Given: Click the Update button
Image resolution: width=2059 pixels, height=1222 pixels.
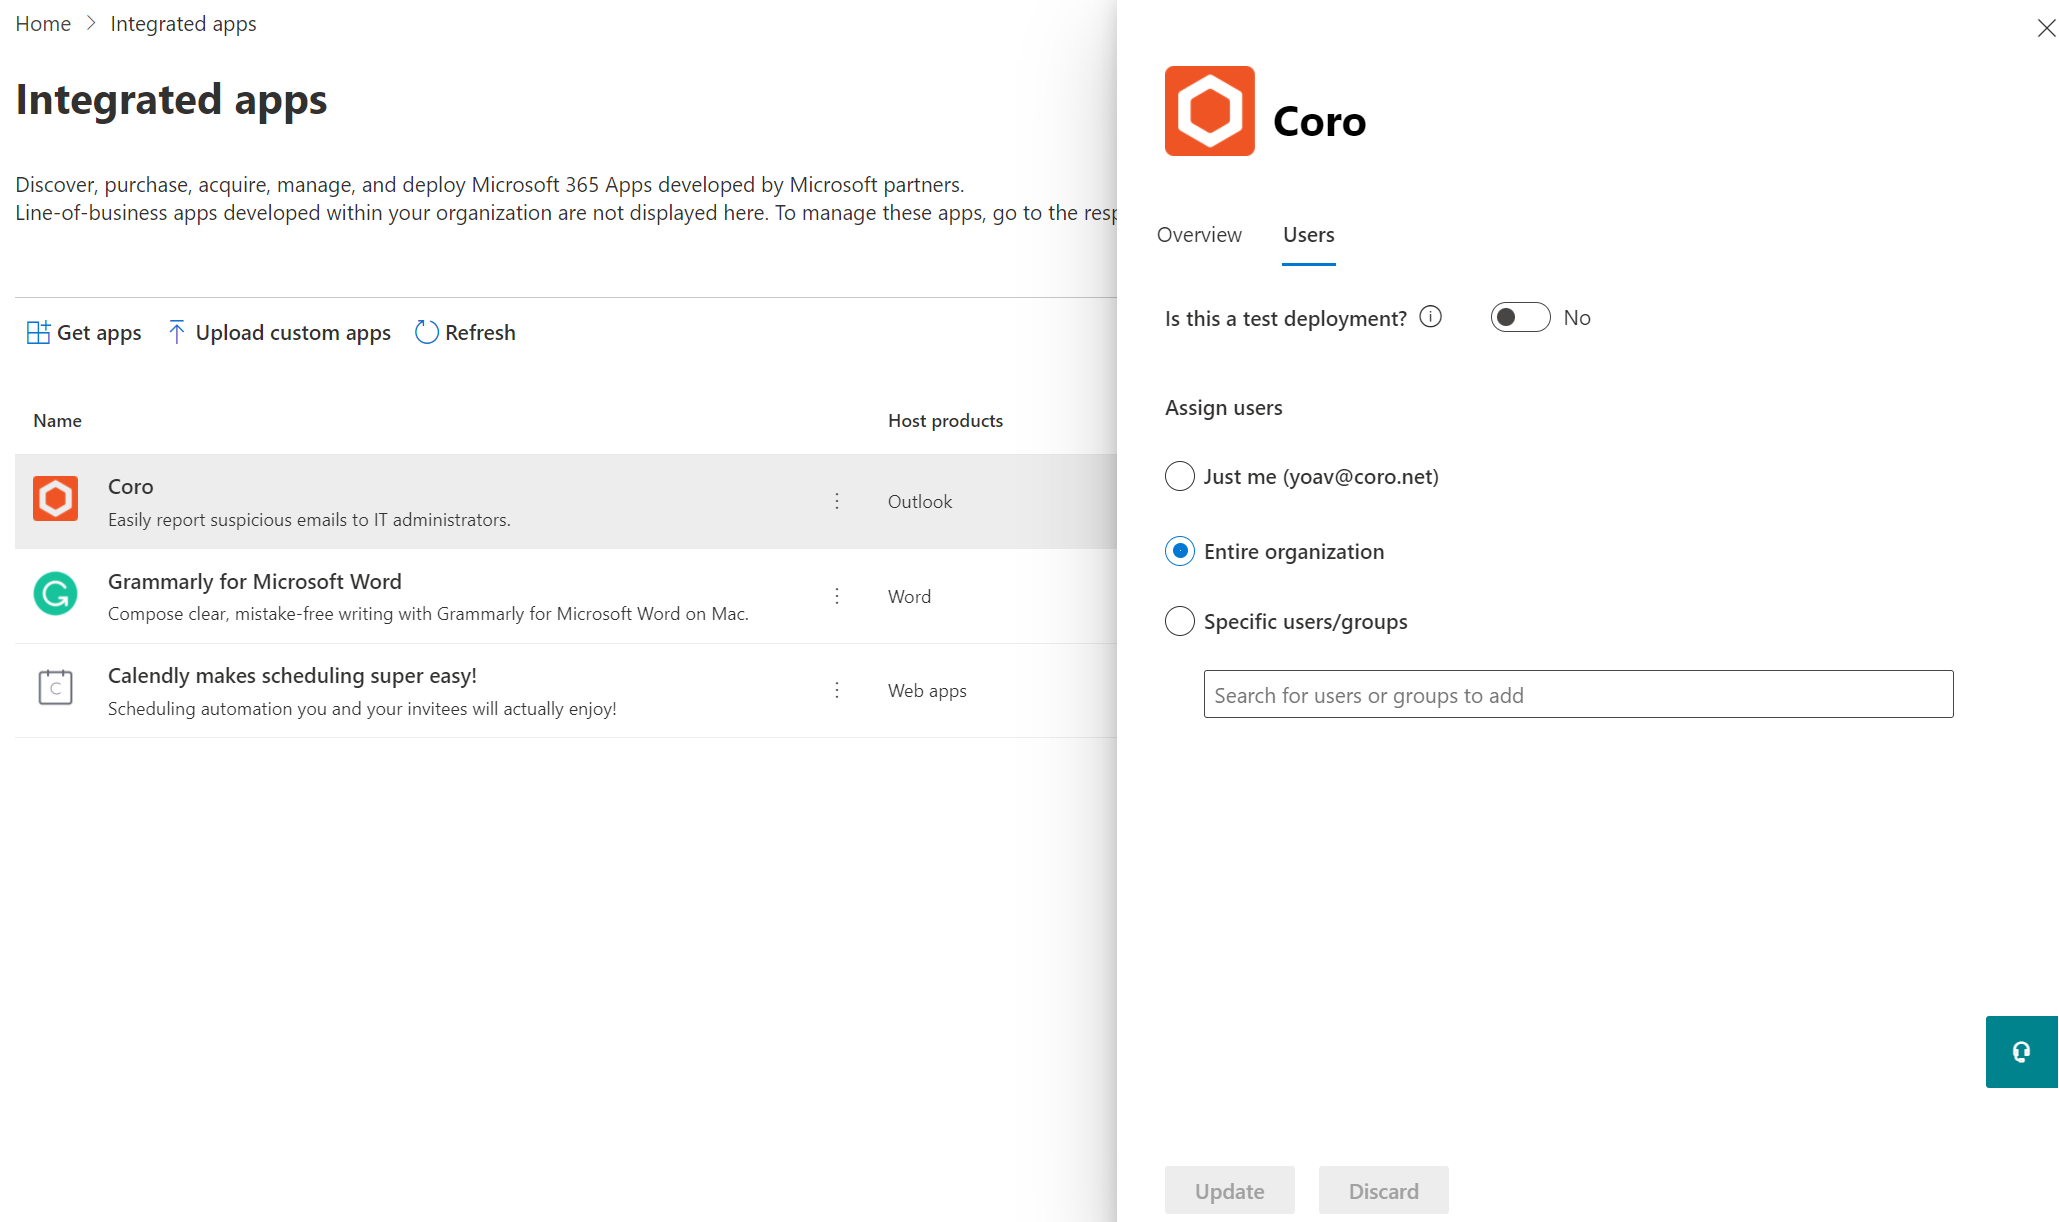Looking at the screenshot, I should [1229, 1190].
